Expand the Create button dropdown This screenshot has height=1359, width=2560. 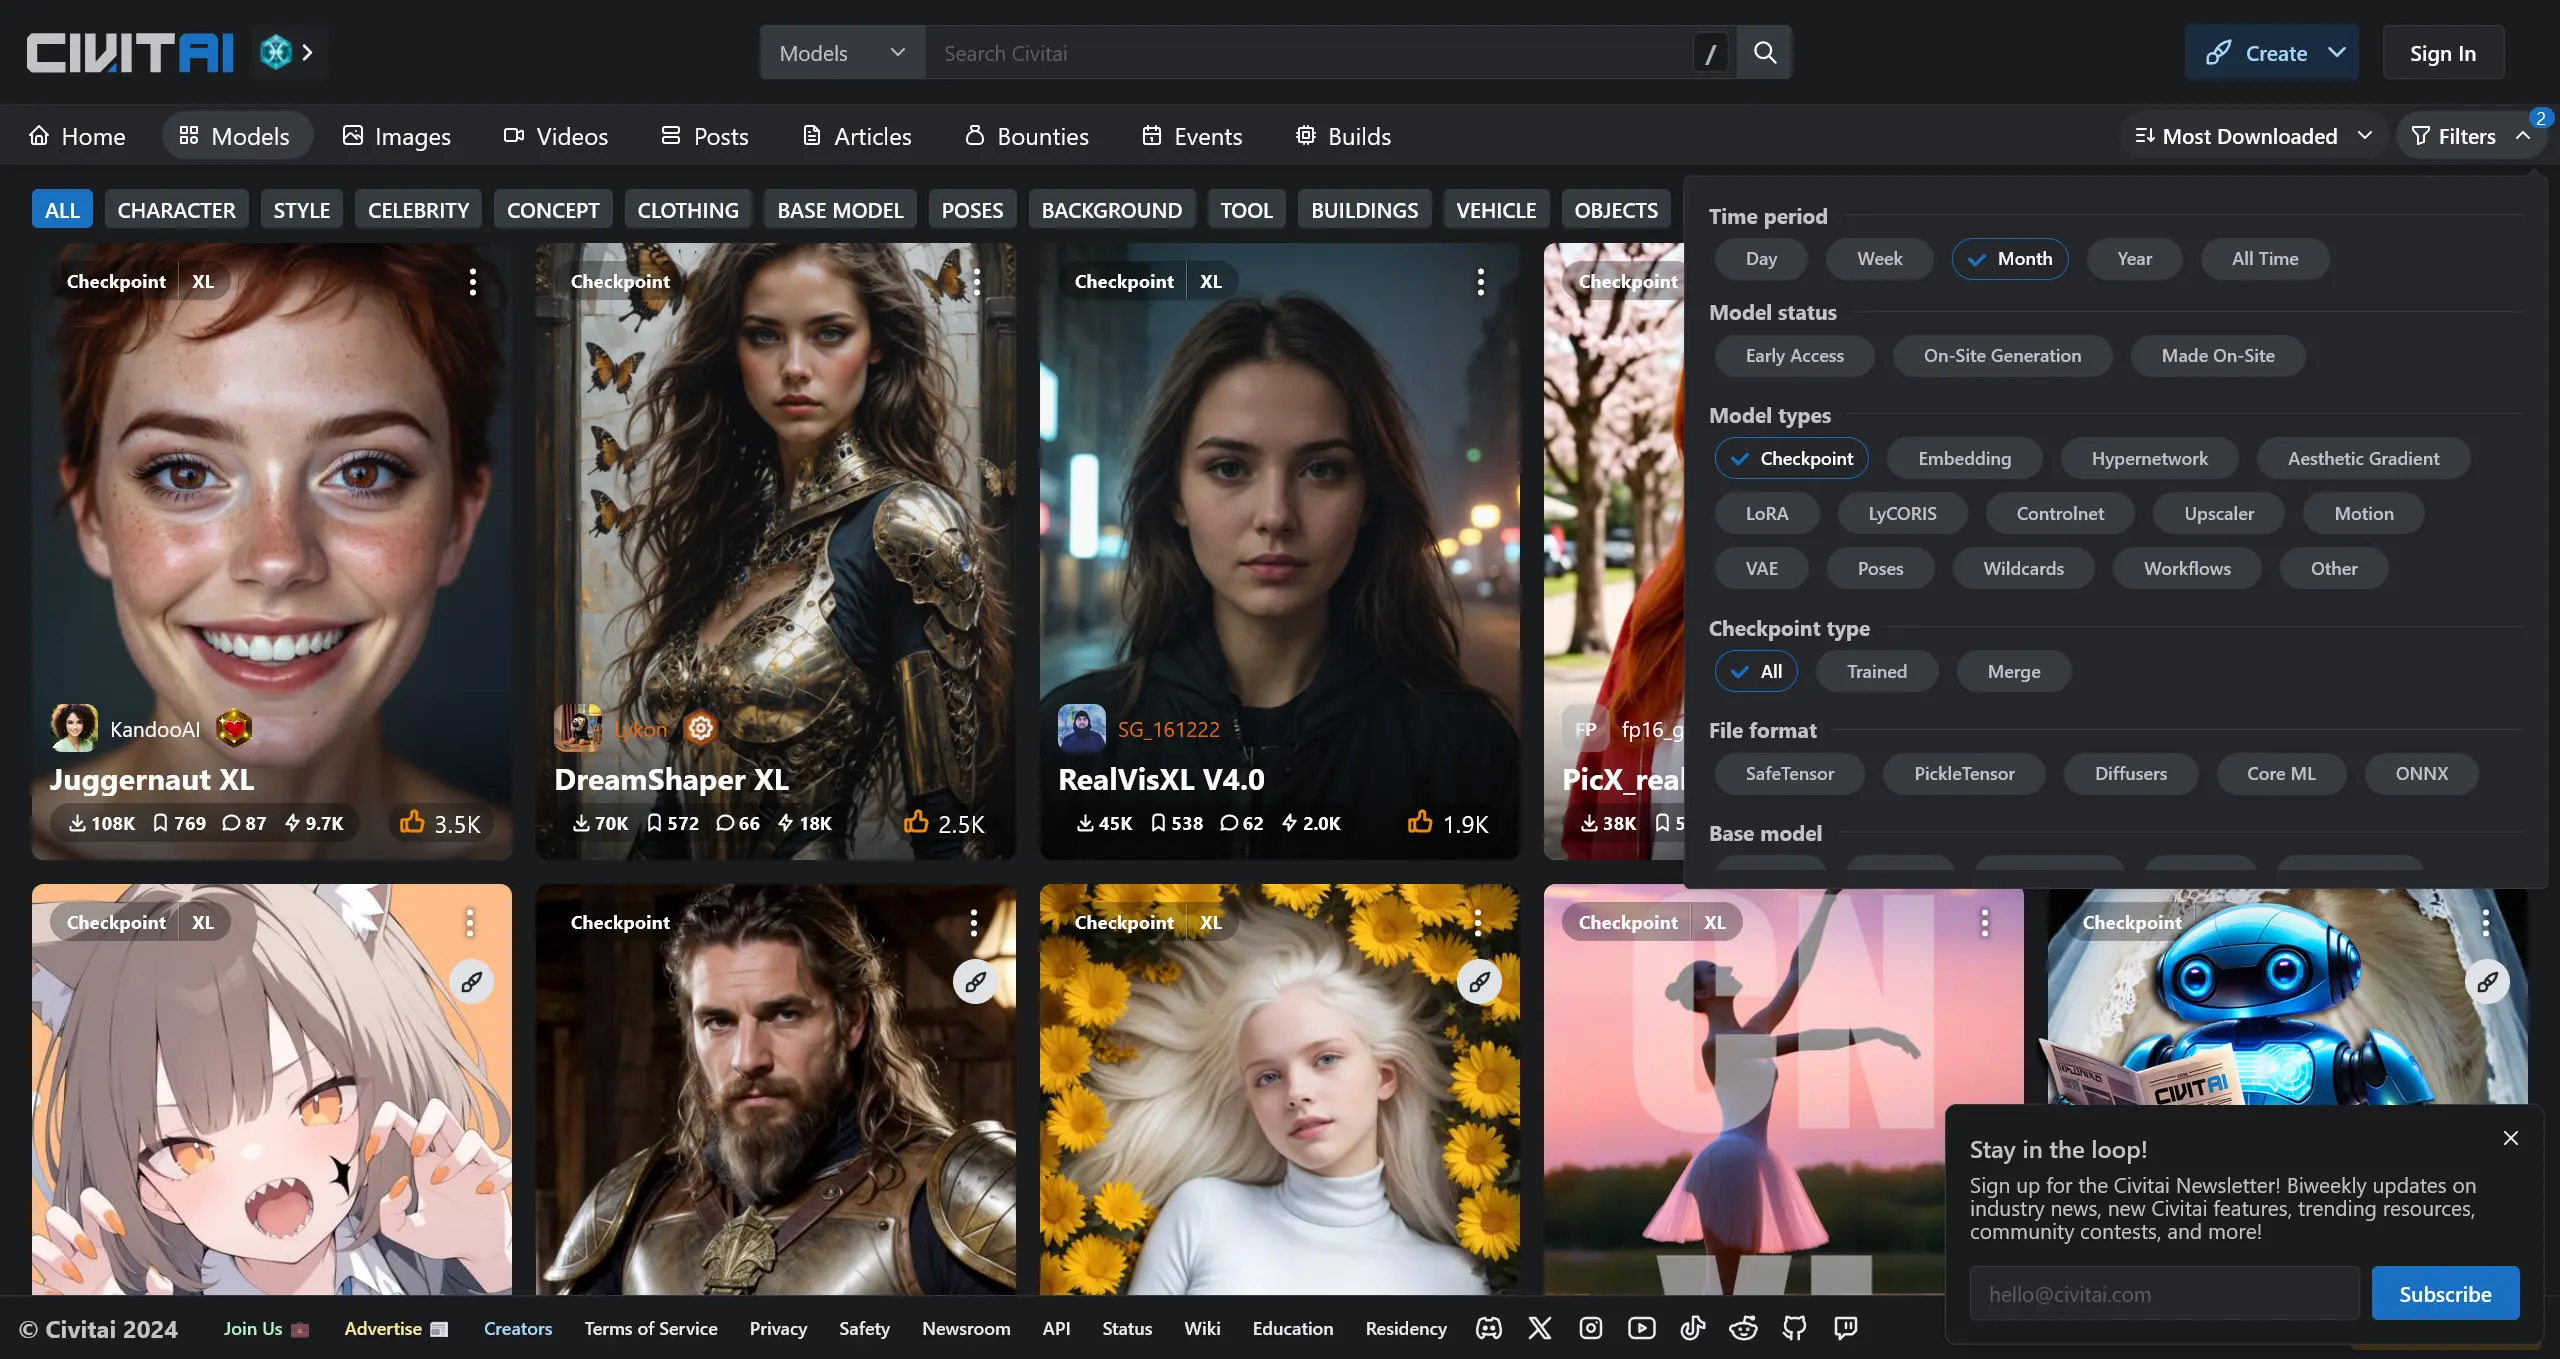coord(2337,53)
